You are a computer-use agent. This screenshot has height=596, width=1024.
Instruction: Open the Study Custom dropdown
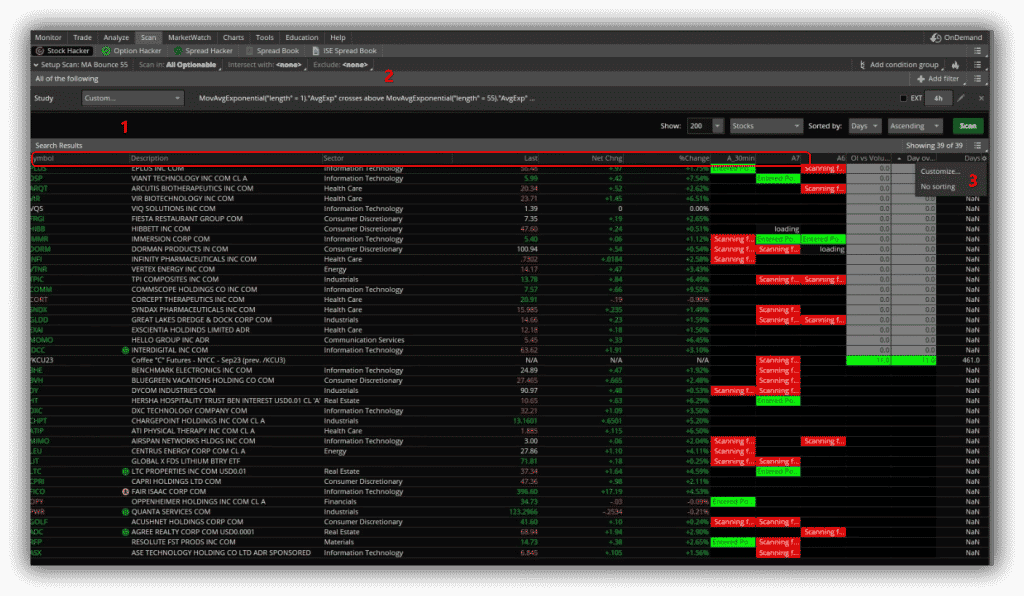coord(133,98)
